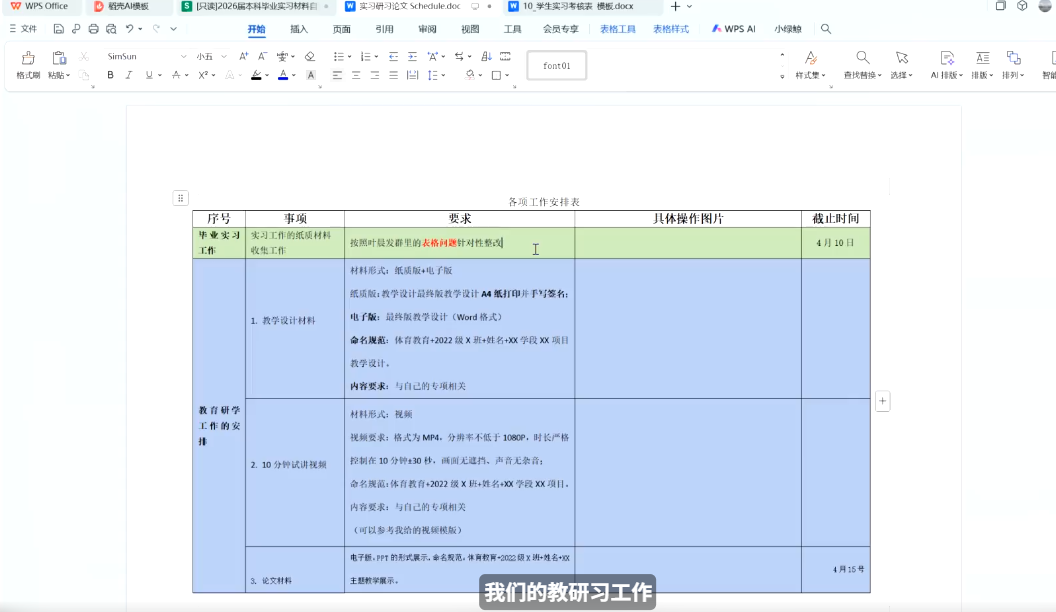This screenshot has height=612, width=1056.
Task: Click the WPS Office home tab
Action: click(x=40, y=6)
